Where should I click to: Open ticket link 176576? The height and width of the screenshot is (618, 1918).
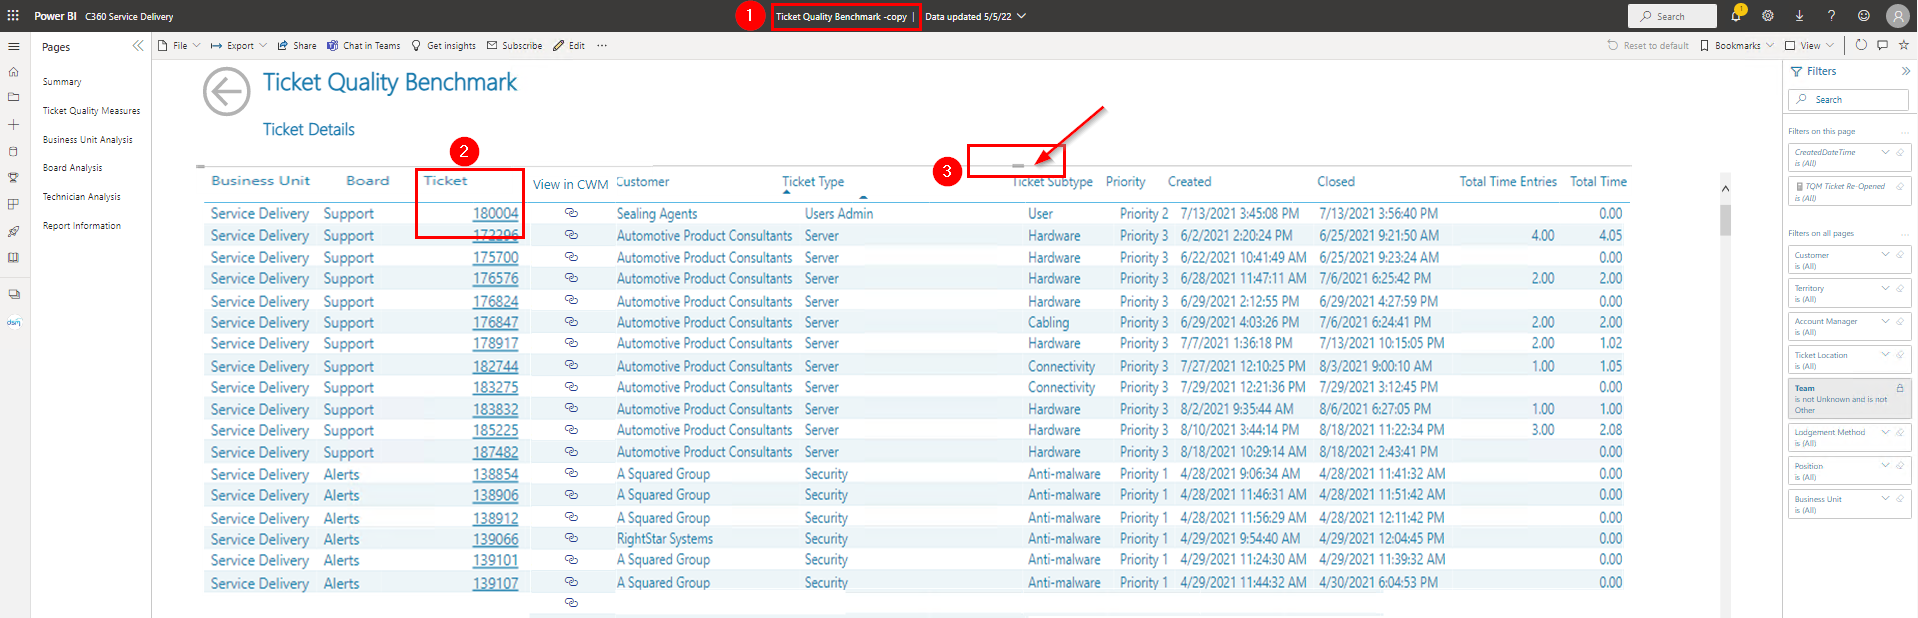click(x=495, y=279)
